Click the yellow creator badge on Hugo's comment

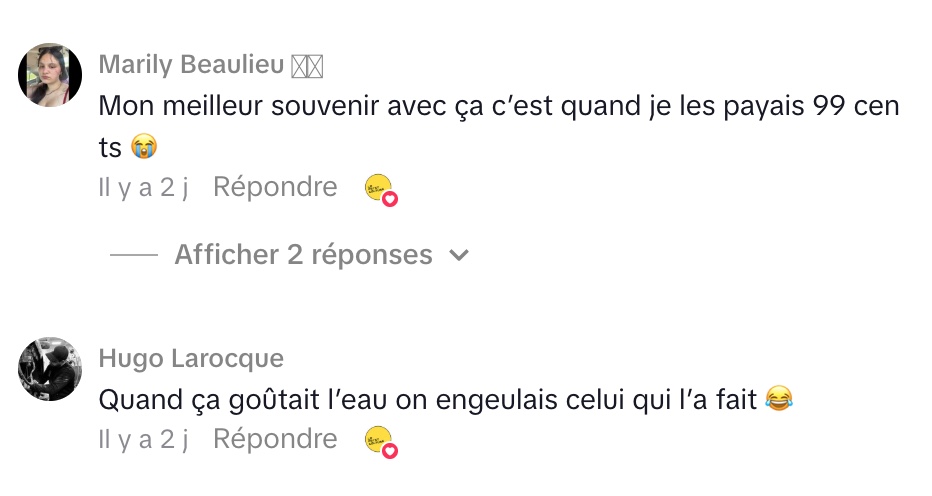[378, 439]
